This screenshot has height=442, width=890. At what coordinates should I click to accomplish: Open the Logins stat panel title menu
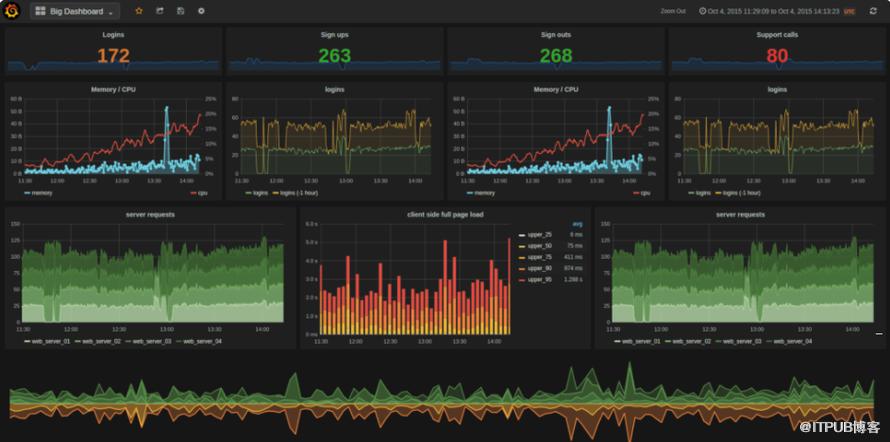(113, 34)
